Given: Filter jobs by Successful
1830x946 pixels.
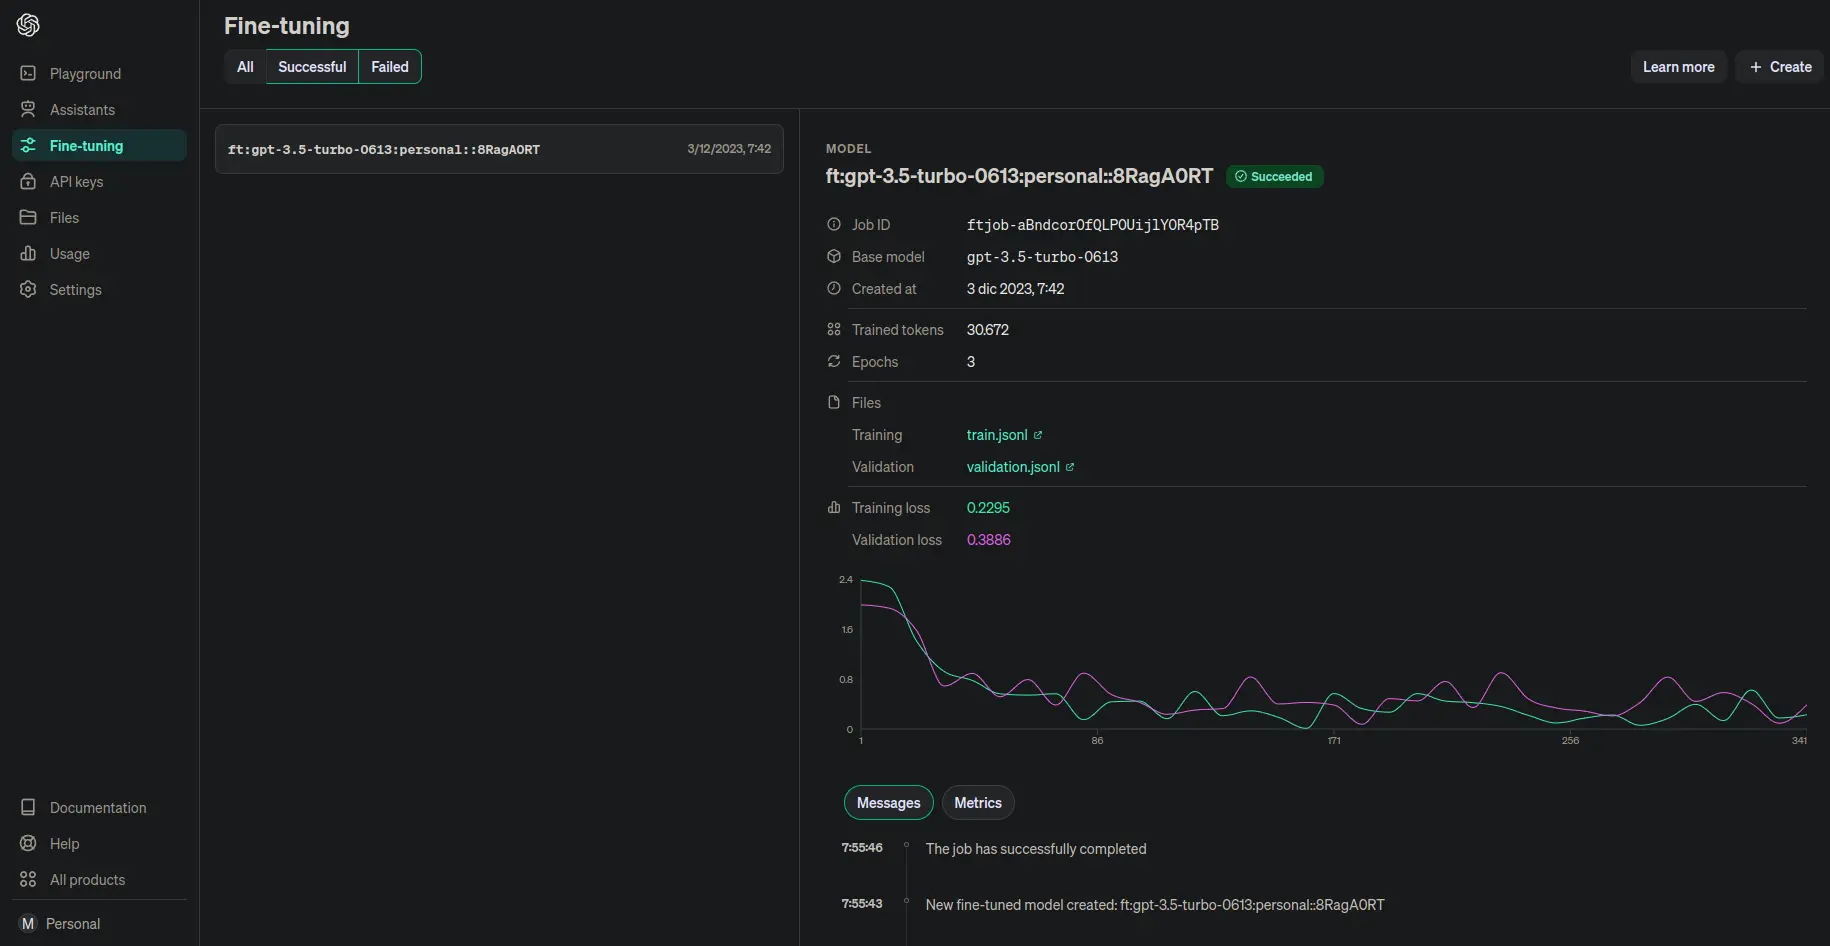Looking at the screenshot, I should click(312, 67).
